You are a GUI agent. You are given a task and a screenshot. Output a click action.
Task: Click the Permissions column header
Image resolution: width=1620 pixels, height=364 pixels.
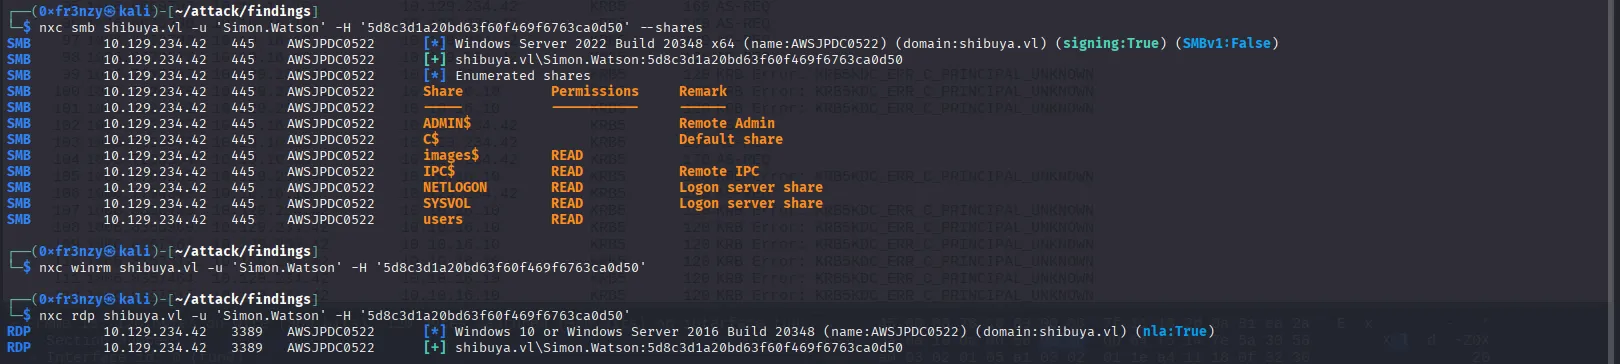point(594,91)
